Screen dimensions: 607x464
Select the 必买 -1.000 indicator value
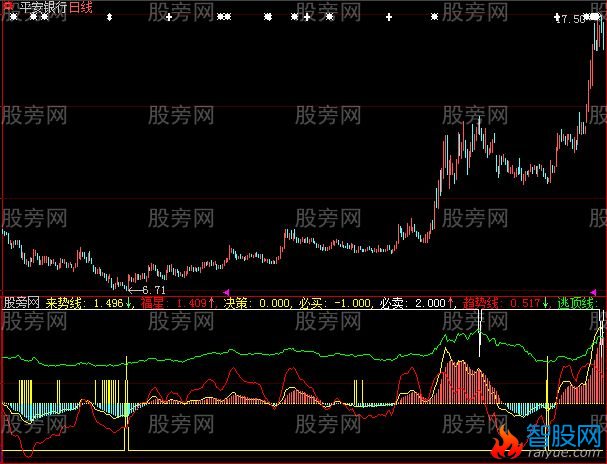(334, 303)
